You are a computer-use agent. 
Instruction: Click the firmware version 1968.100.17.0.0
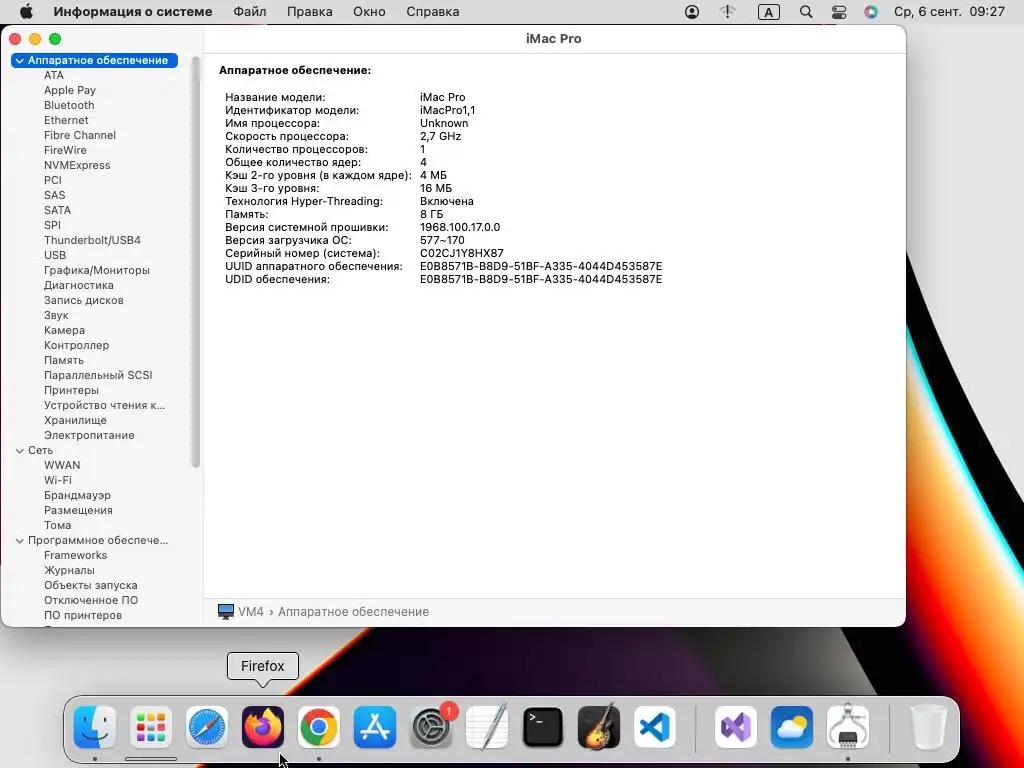[x=460, y=227]
